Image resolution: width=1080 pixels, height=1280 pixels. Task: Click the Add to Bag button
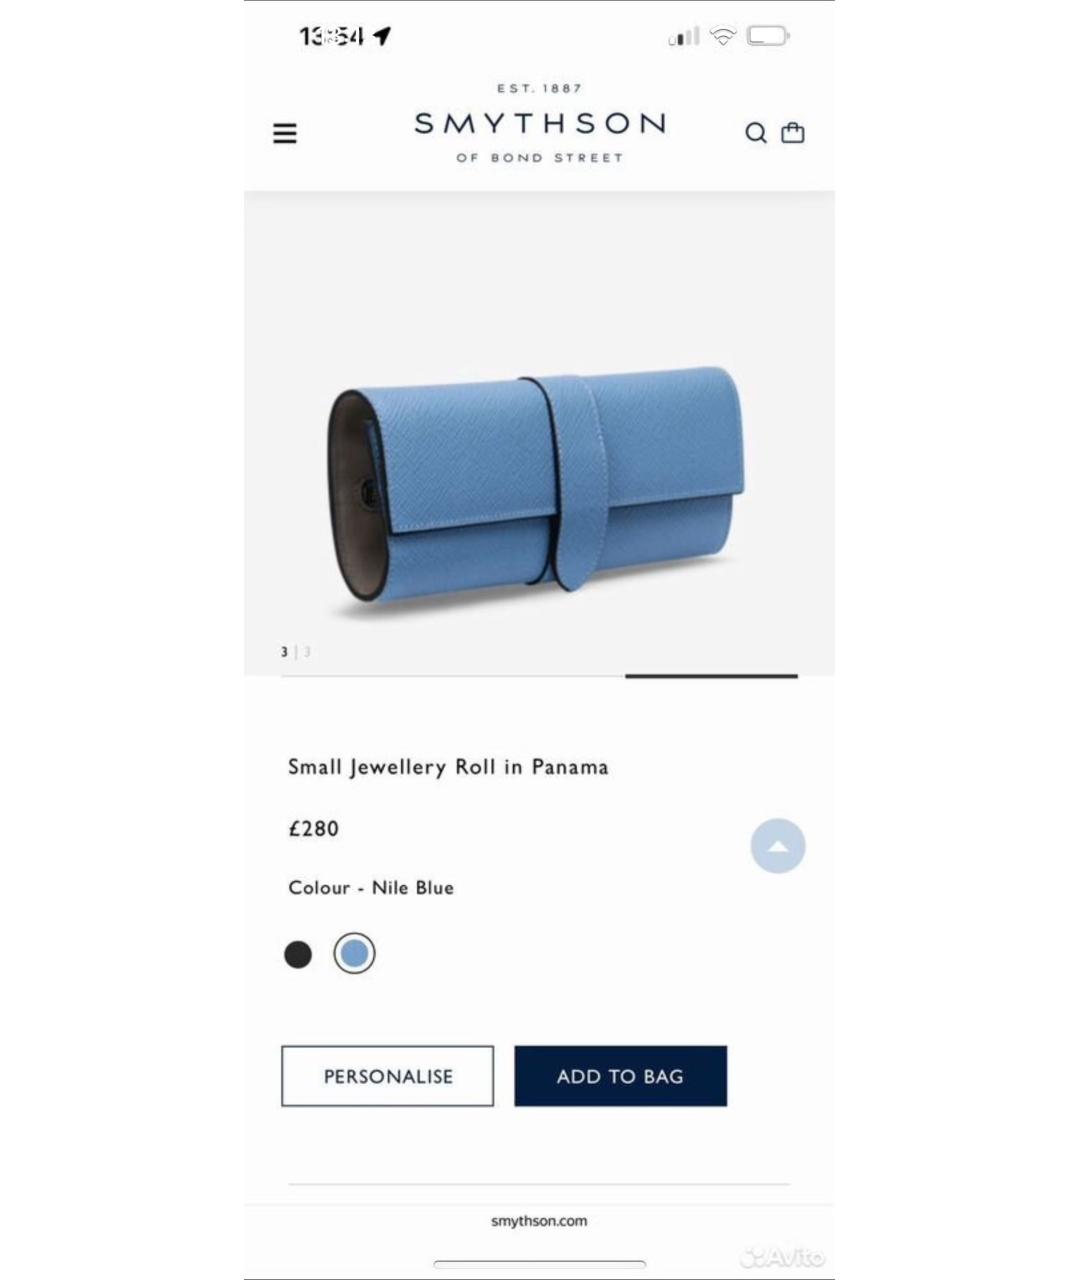(x=621, y=1076)
